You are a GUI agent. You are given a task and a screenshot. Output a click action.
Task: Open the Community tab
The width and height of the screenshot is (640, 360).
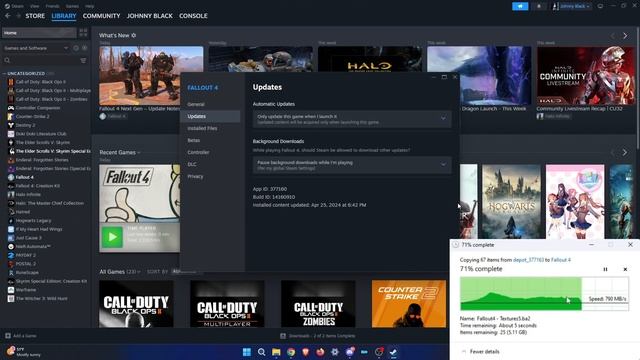pyautogui.click(x=101, y=16)
